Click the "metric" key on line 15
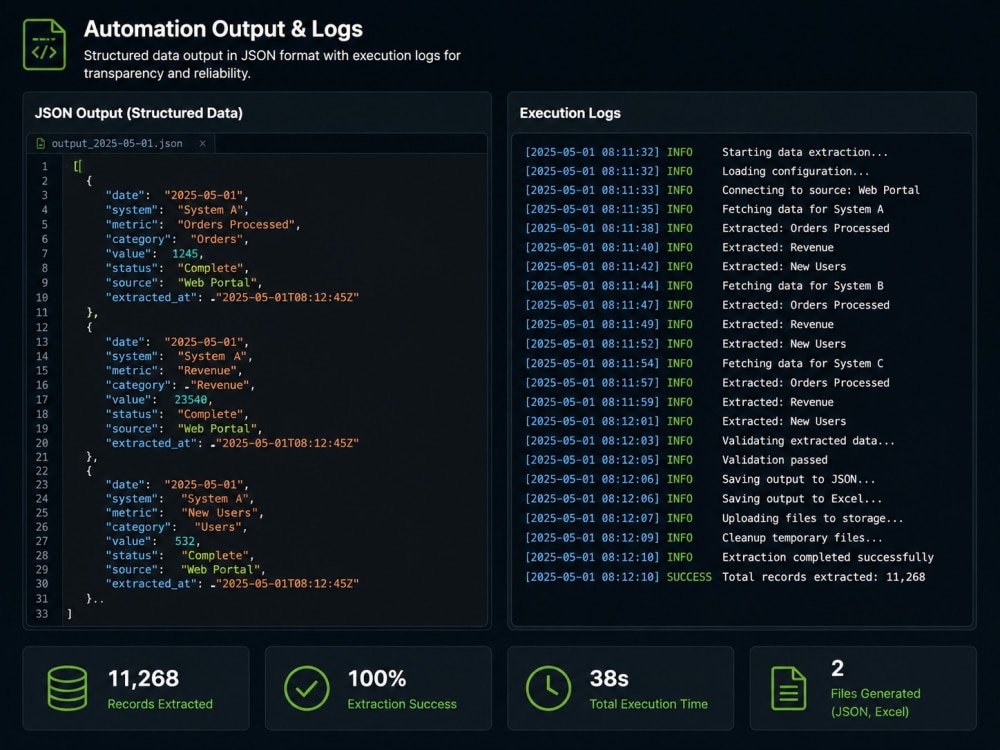 pyautogui.click(x=132, y=371)
